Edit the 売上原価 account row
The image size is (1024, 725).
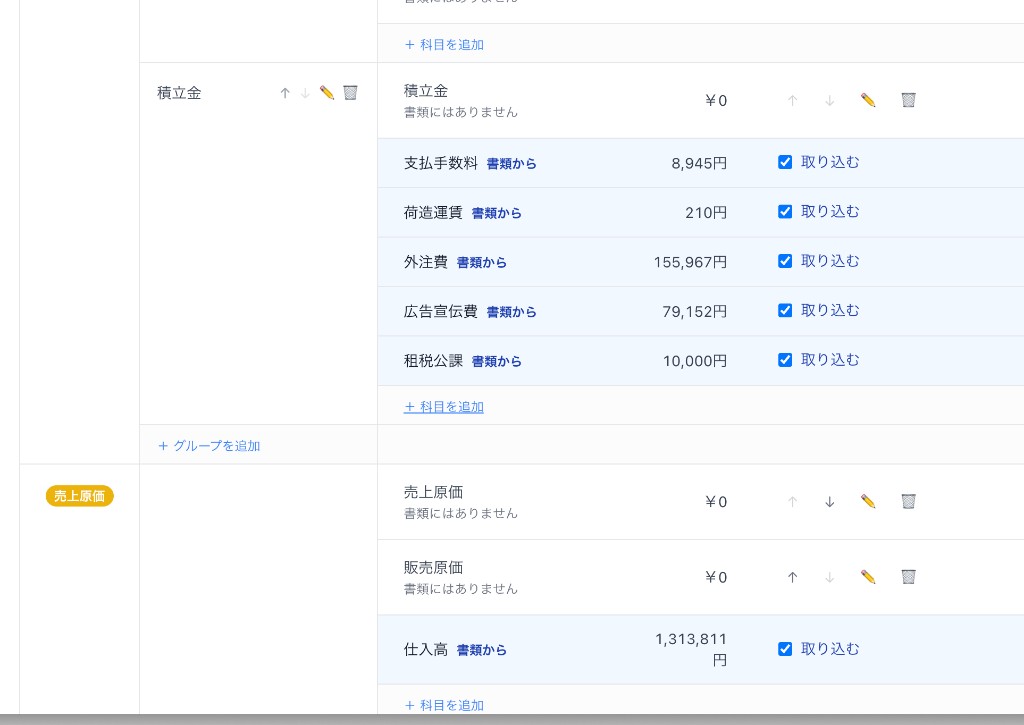click(868, 501)
